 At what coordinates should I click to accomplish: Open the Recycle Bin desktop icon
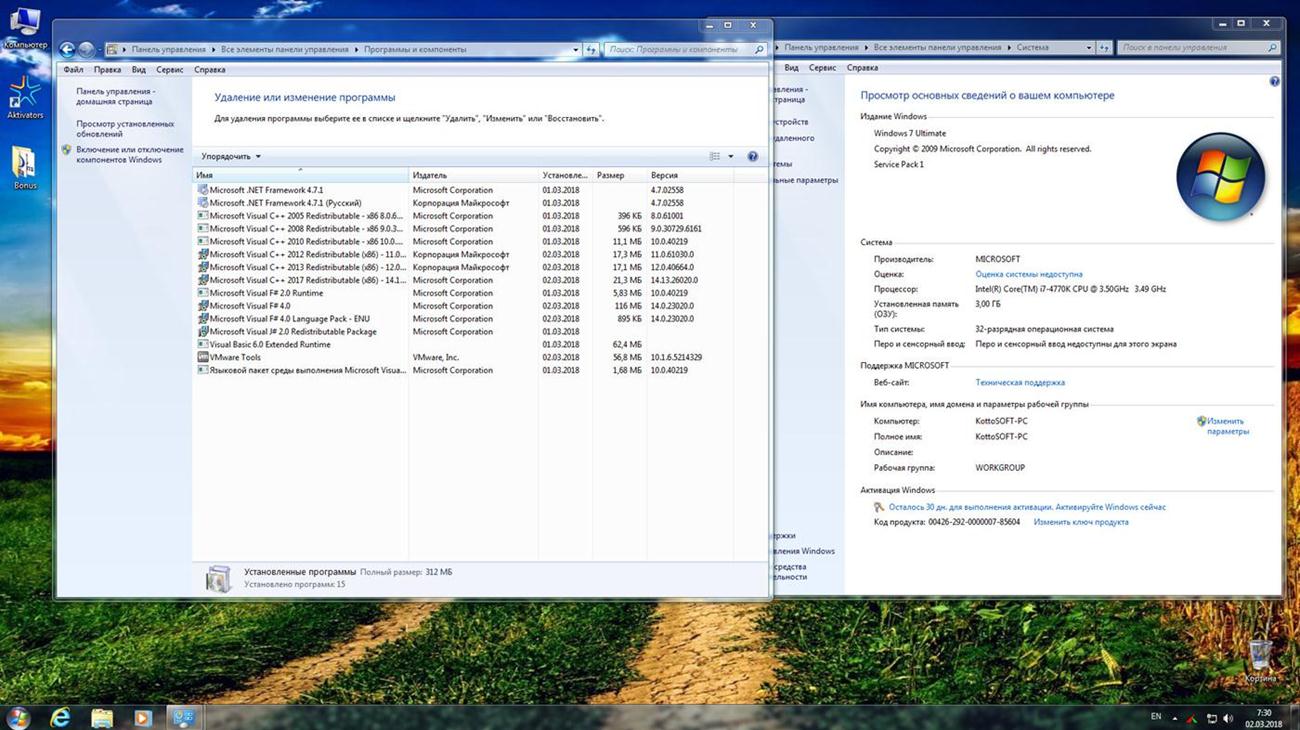click(x=1260, y=657)
